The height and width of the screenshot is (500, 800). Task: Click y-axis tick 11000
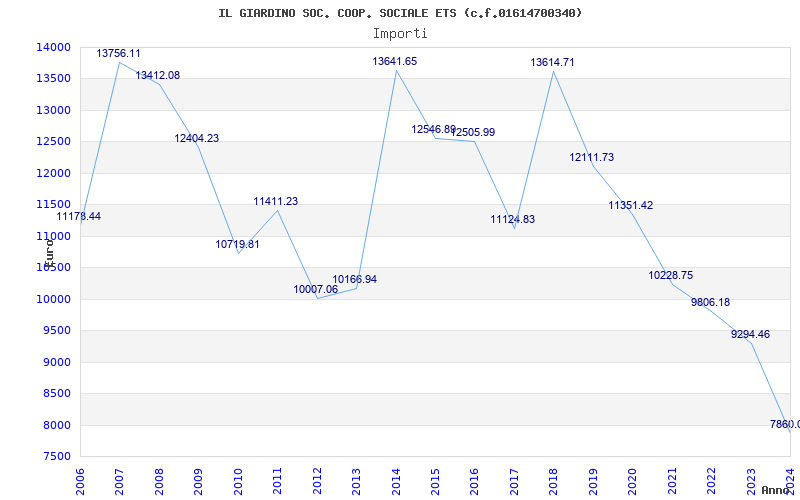(x=54, y=237)
